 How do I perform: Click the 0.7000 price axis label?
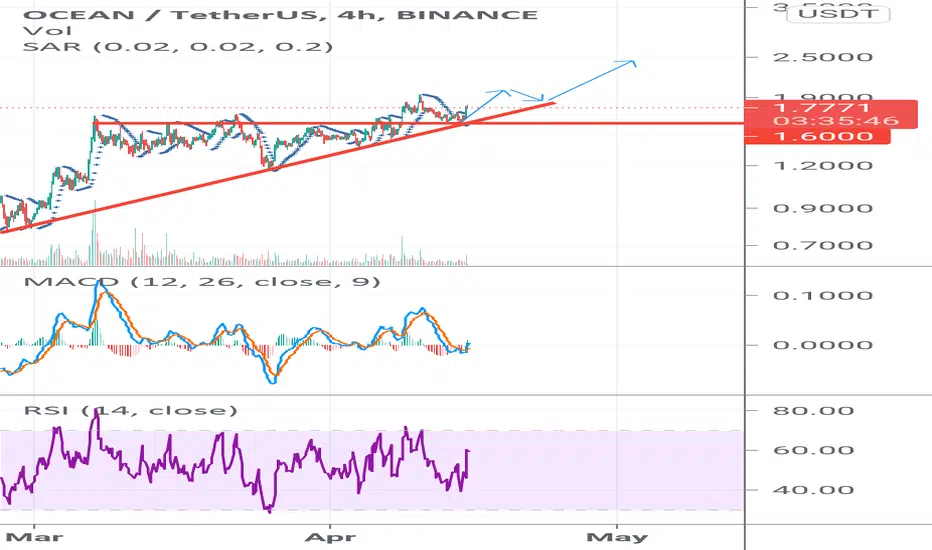point(823,245)
